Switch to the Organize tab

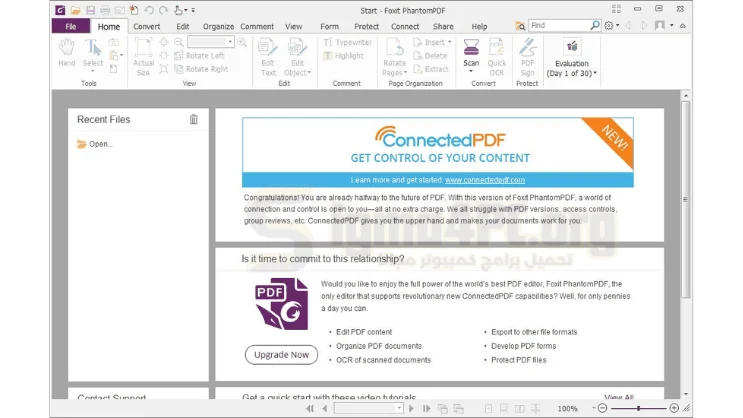pos(218,27)
